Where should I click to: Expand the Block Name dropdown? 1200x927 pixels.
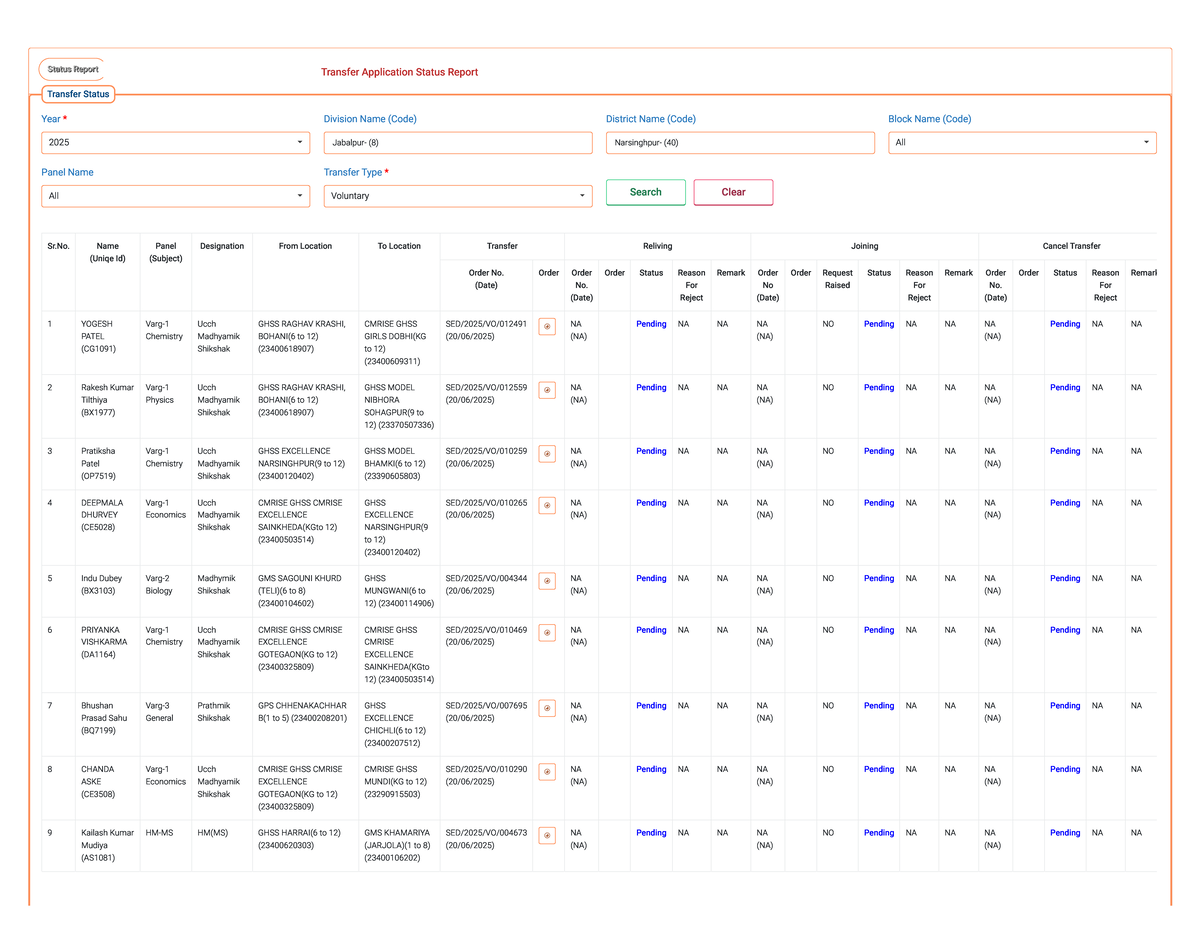[x=1022, y=143]
